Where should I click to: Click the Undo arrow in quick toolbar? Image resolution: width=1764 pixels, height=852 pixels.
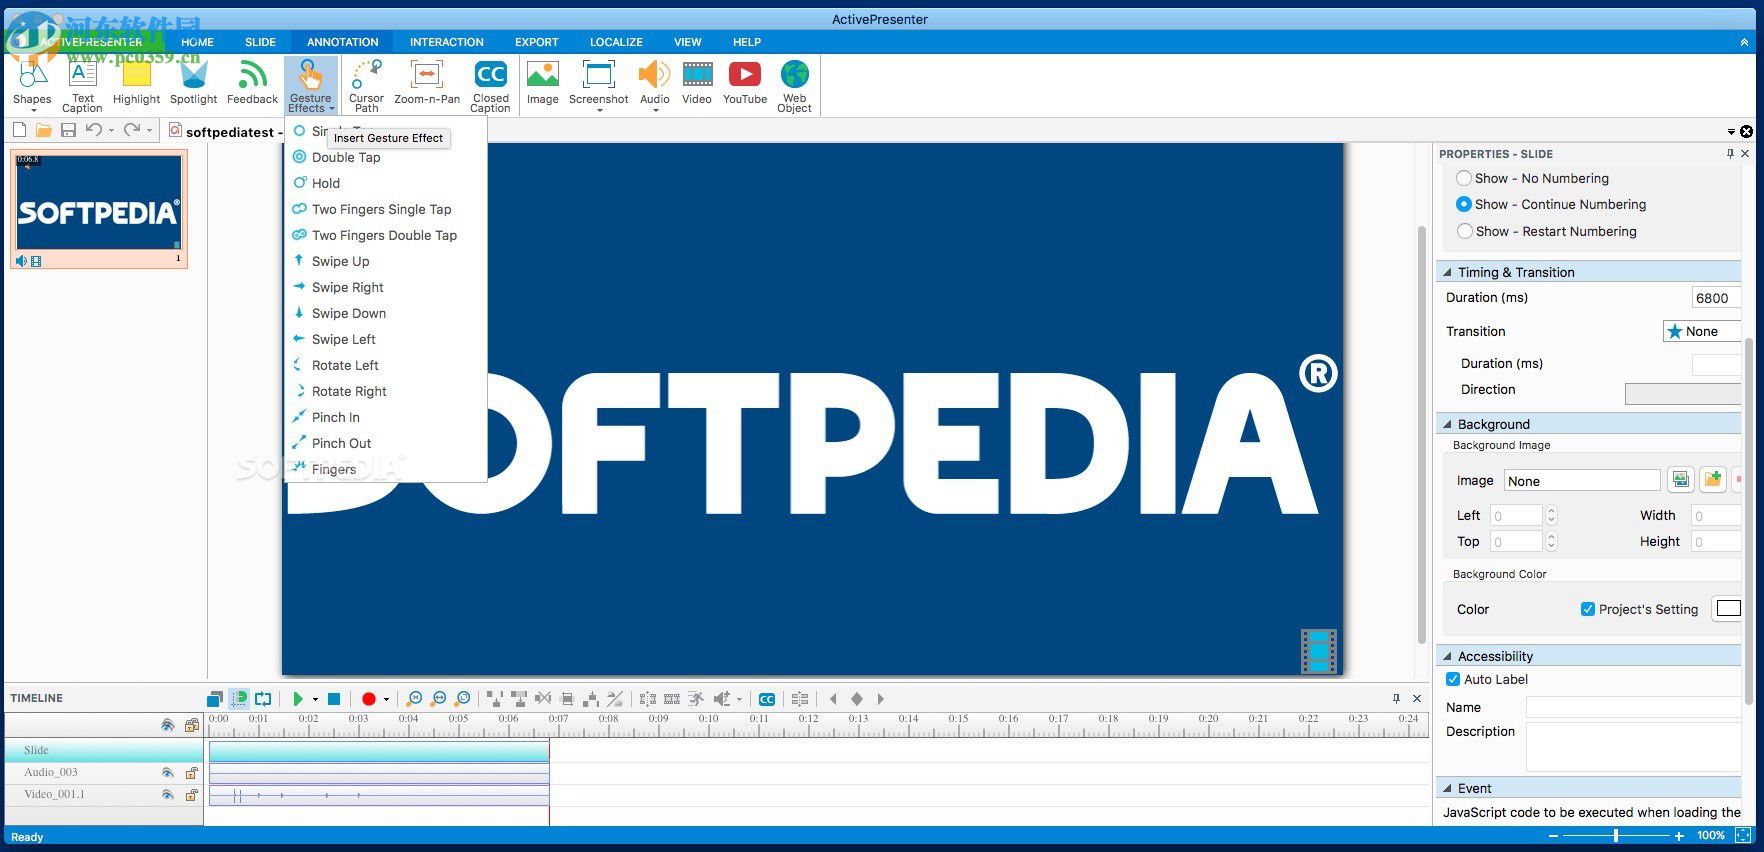94,130
